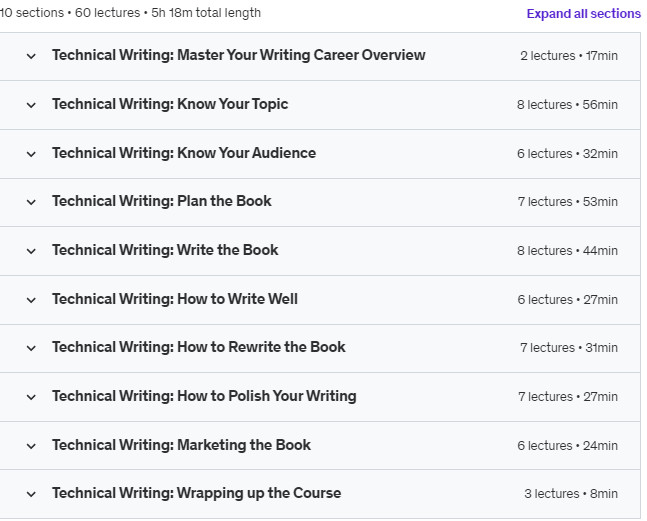Open section title Technical Writing: Write the Book
The height and width of the screenshot is (521, 647).
(x=165, y=250)
